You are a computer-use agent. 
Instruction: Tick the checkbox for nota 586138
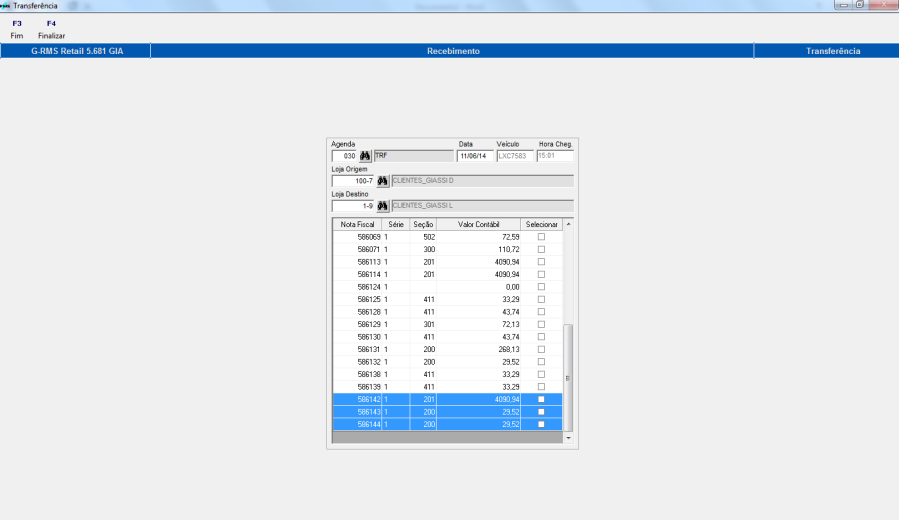coord(541,374)
